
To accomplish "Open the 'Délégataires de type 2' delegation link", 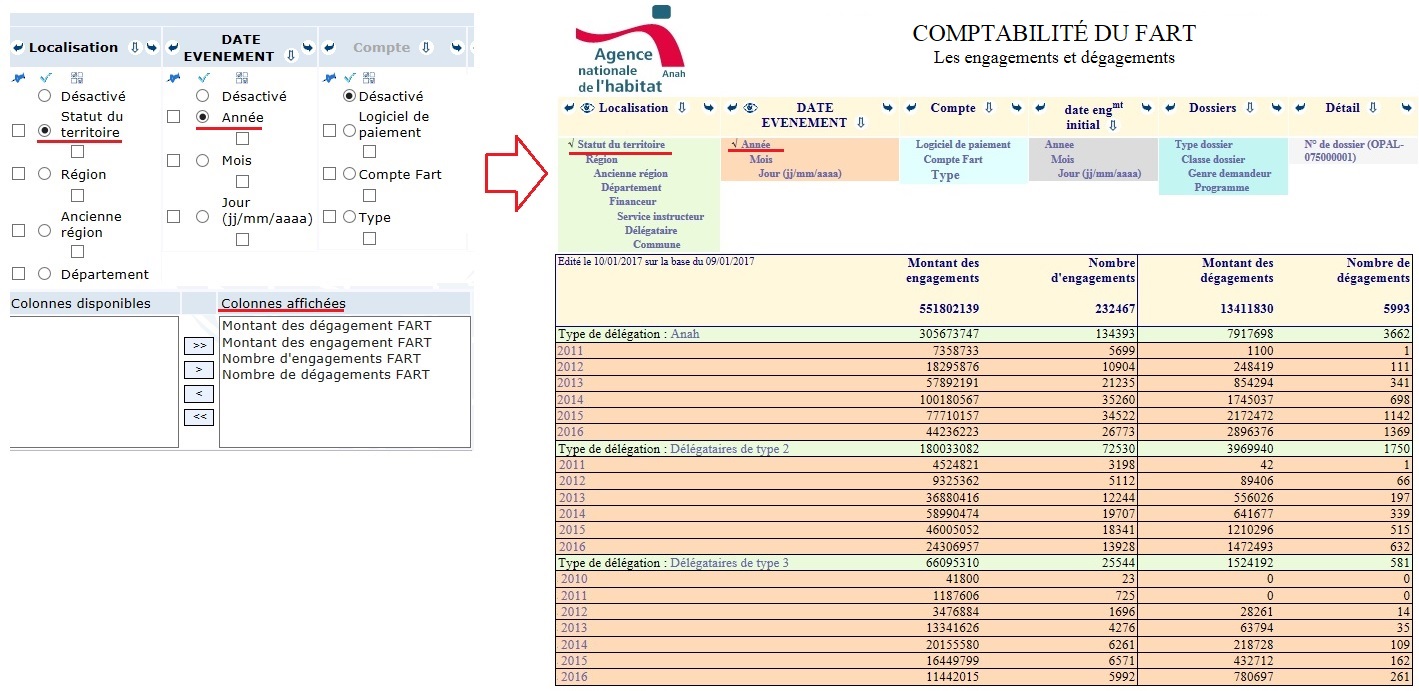I will tap(729, 449).
